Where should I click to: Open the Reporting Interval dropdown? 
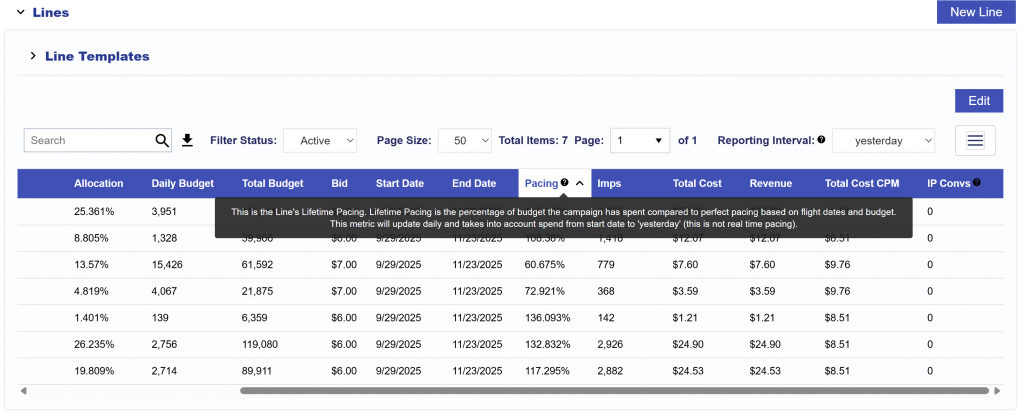[x=883, y=141]
